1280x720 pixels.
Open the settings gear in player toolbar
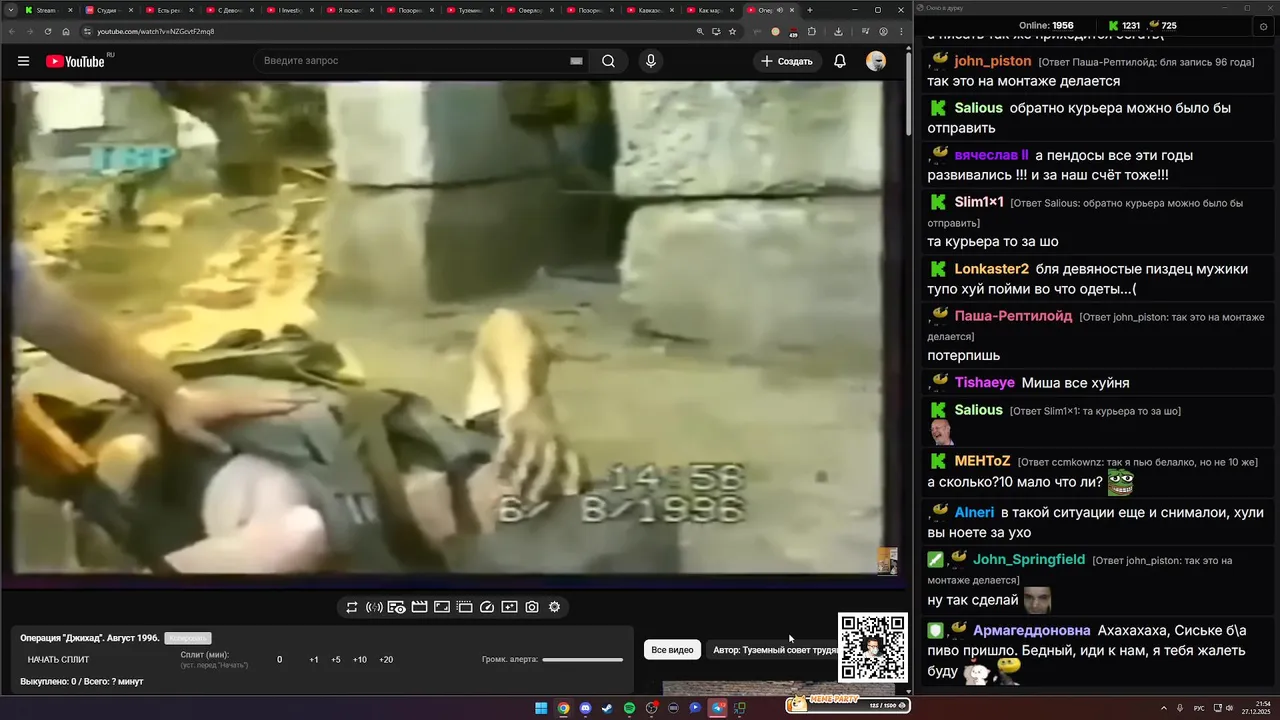point(554,607)
